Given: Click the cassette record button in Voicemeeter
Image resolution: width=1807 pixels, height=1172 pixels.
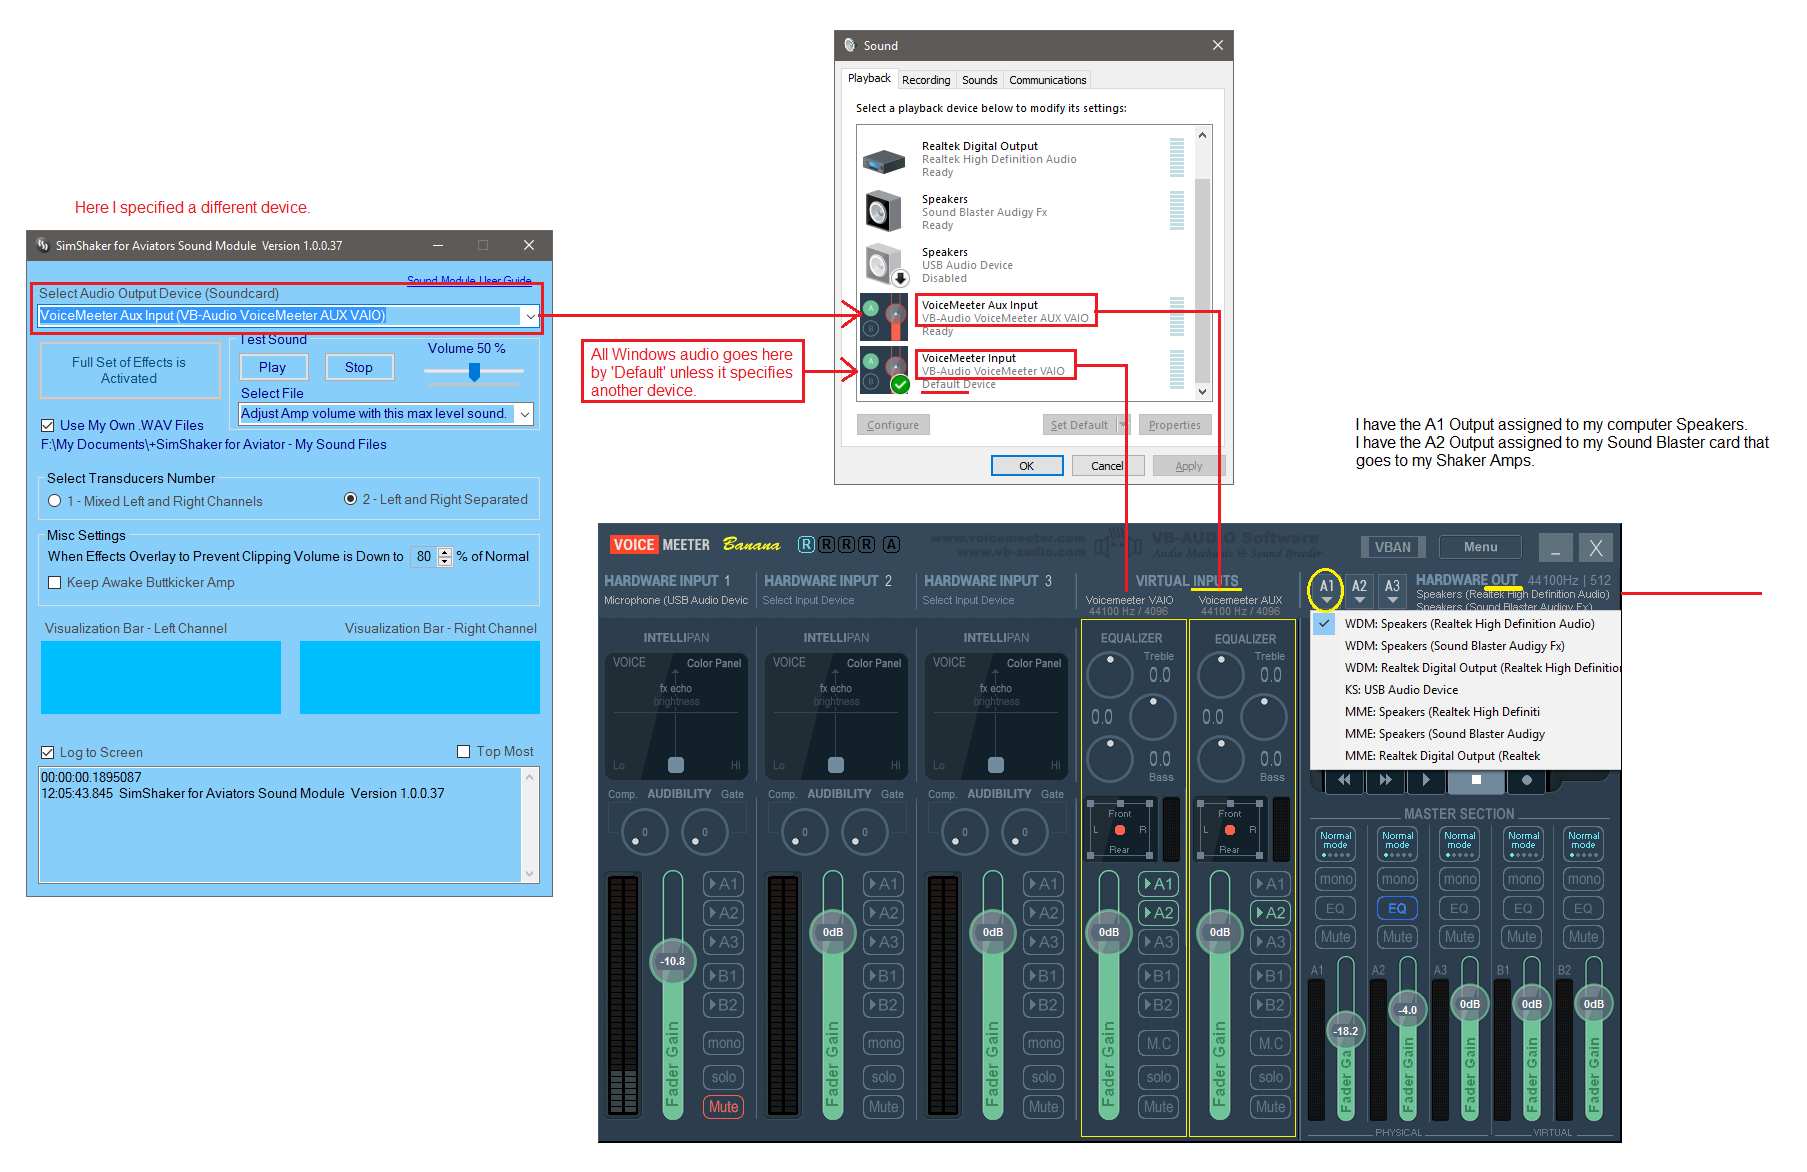Looking at the screenshot, I should (x=1526, y=780).
